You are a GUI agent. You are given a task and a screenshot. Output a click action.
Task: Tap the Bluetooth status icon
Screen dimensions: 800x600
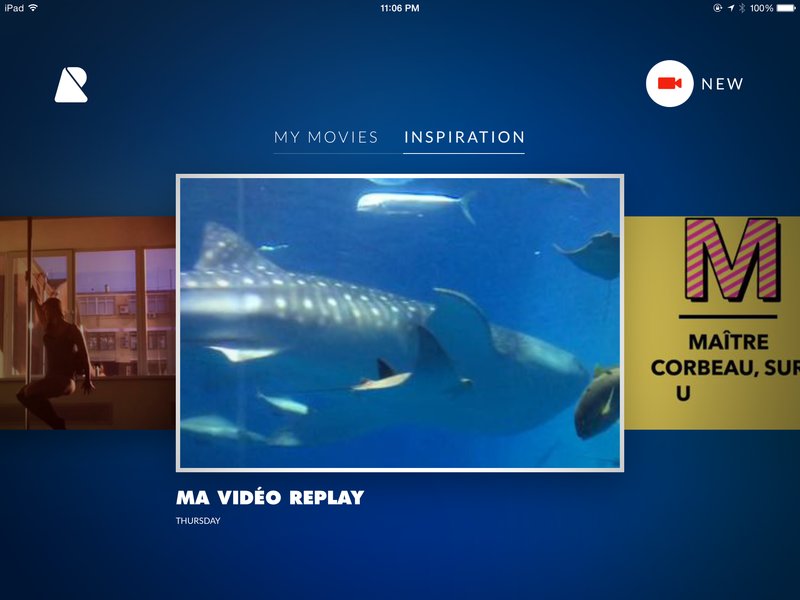742,8
